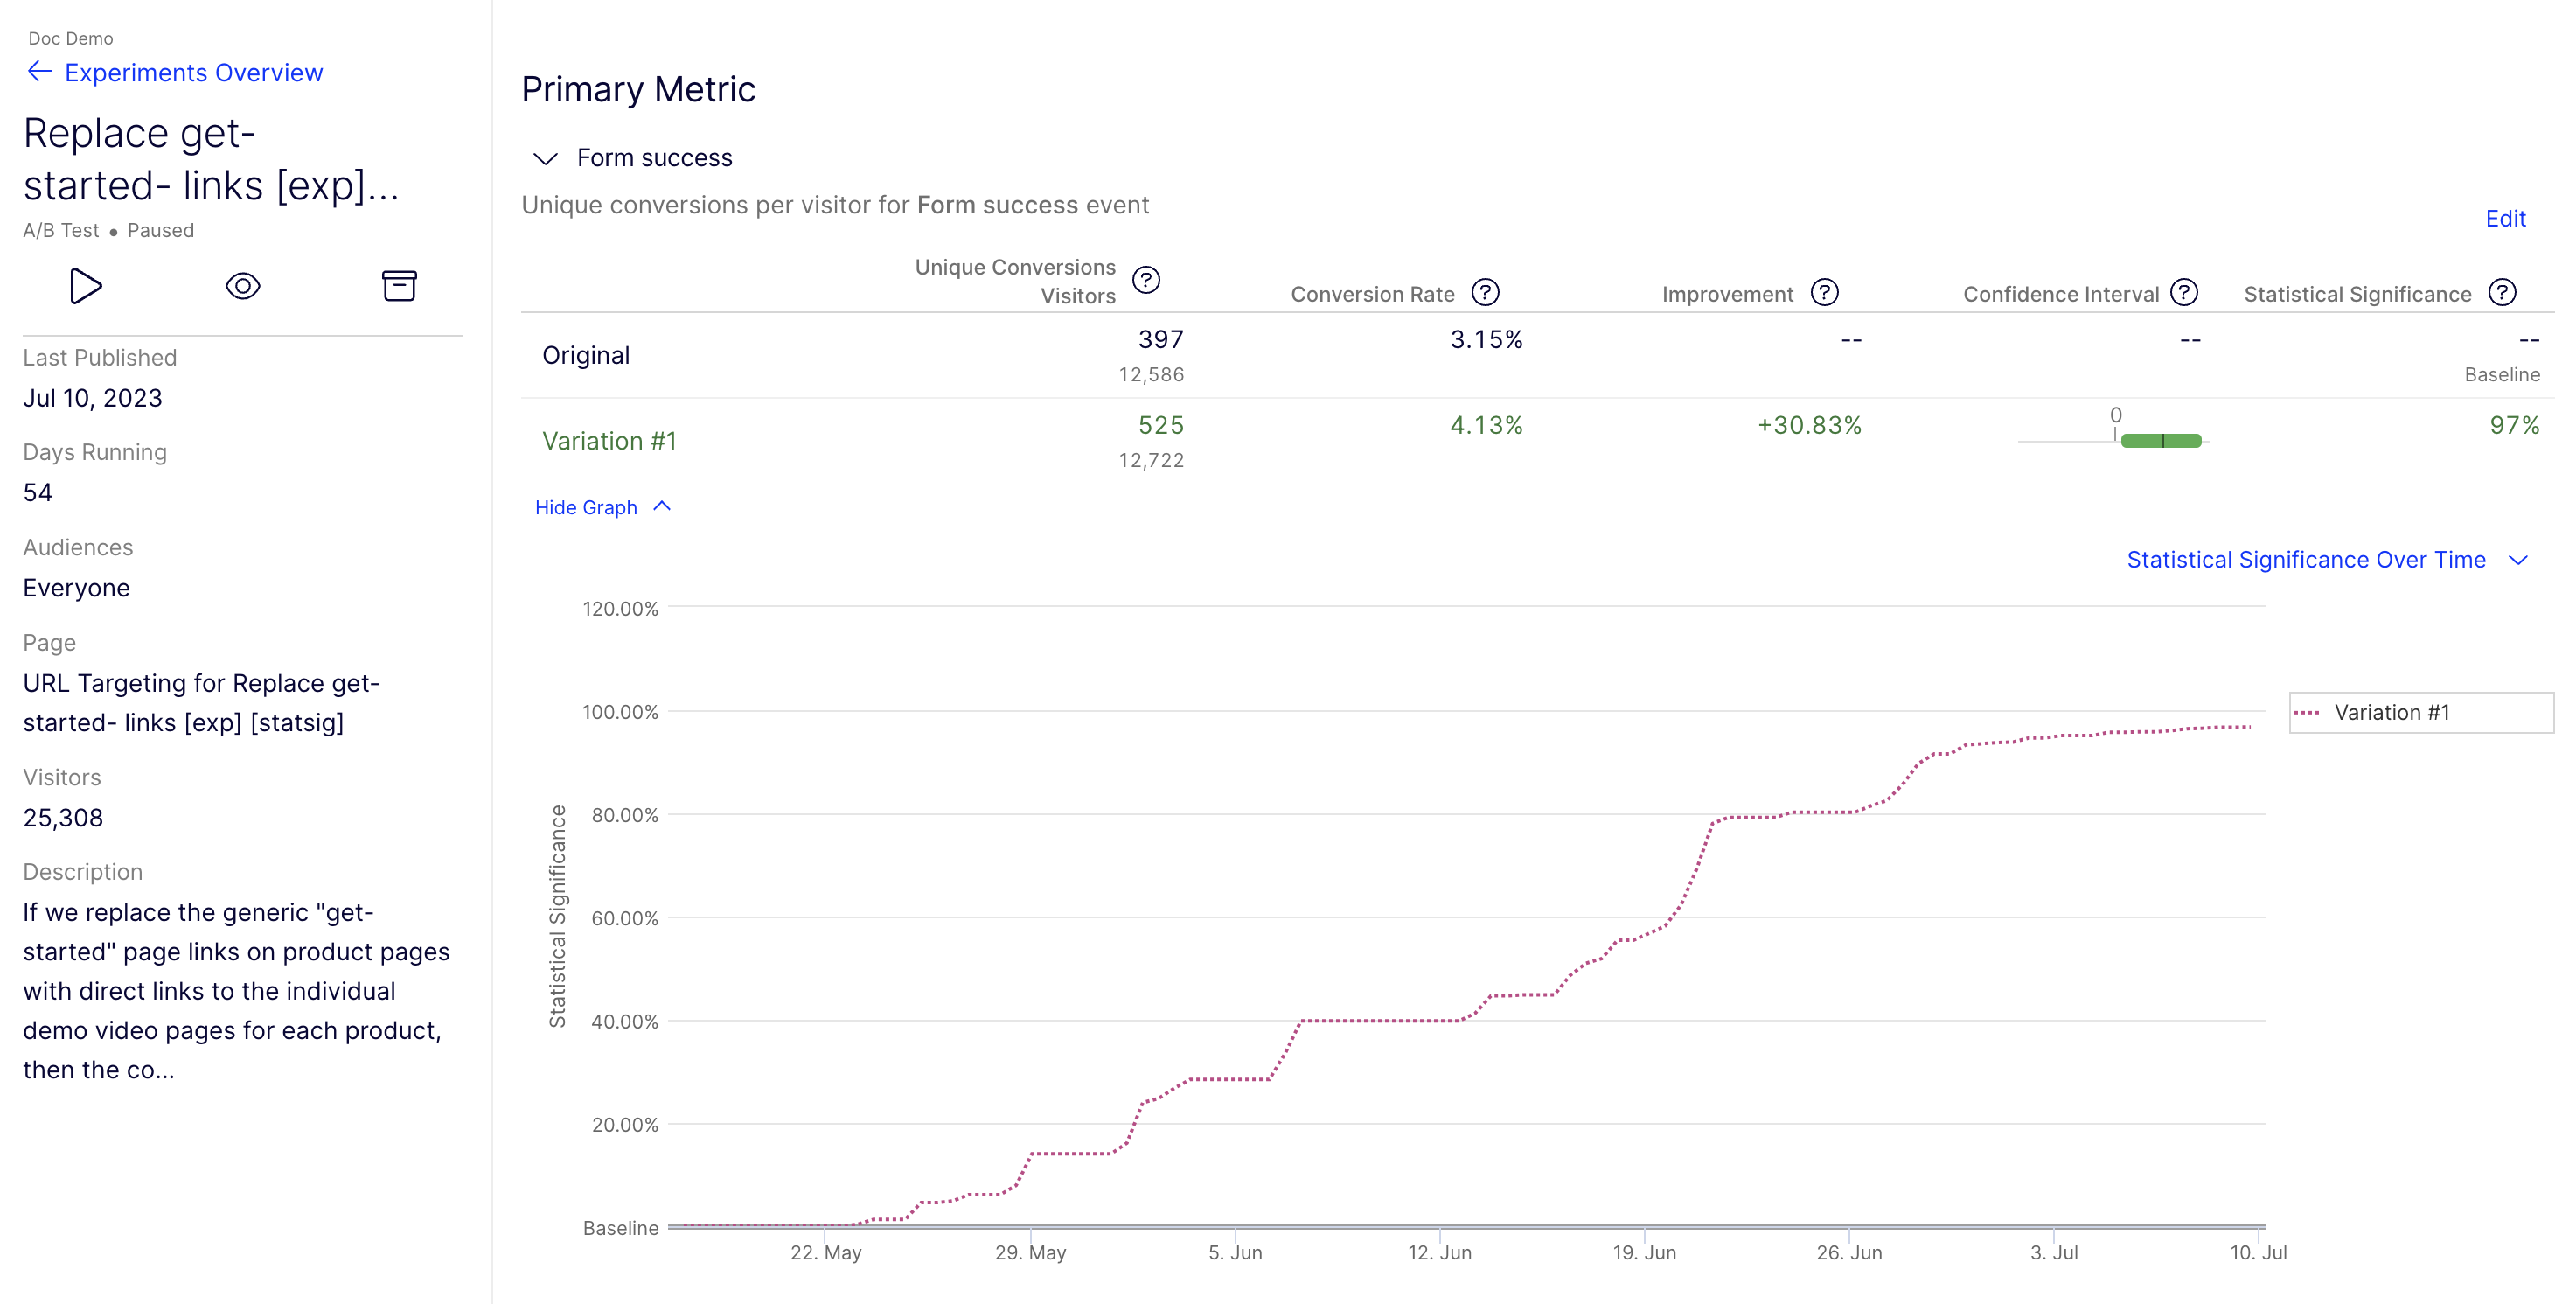Open help icon next to Confidence Interval
Image resolution: width=2576 pixels, height=1304 pixels.
click(x=2184, y=293)
